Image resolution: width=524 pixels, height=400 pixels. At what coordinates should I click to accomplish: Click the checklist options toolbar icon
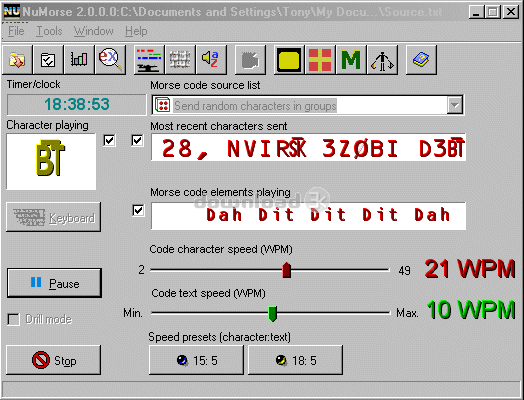(48, 60)
